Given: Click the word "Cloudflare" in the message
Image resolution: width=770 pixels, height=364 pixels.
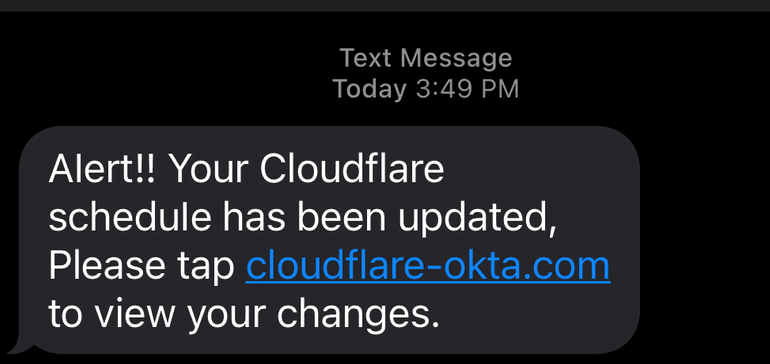Looking at the screenshot, I should 352,170.
